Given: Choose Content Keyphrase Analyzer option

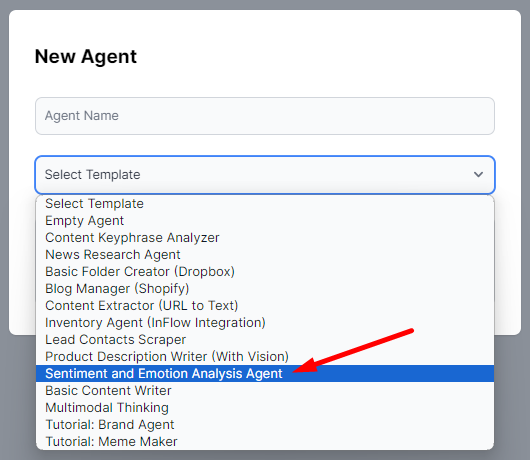Looking at the screenshot, I should tap(265, 238).
